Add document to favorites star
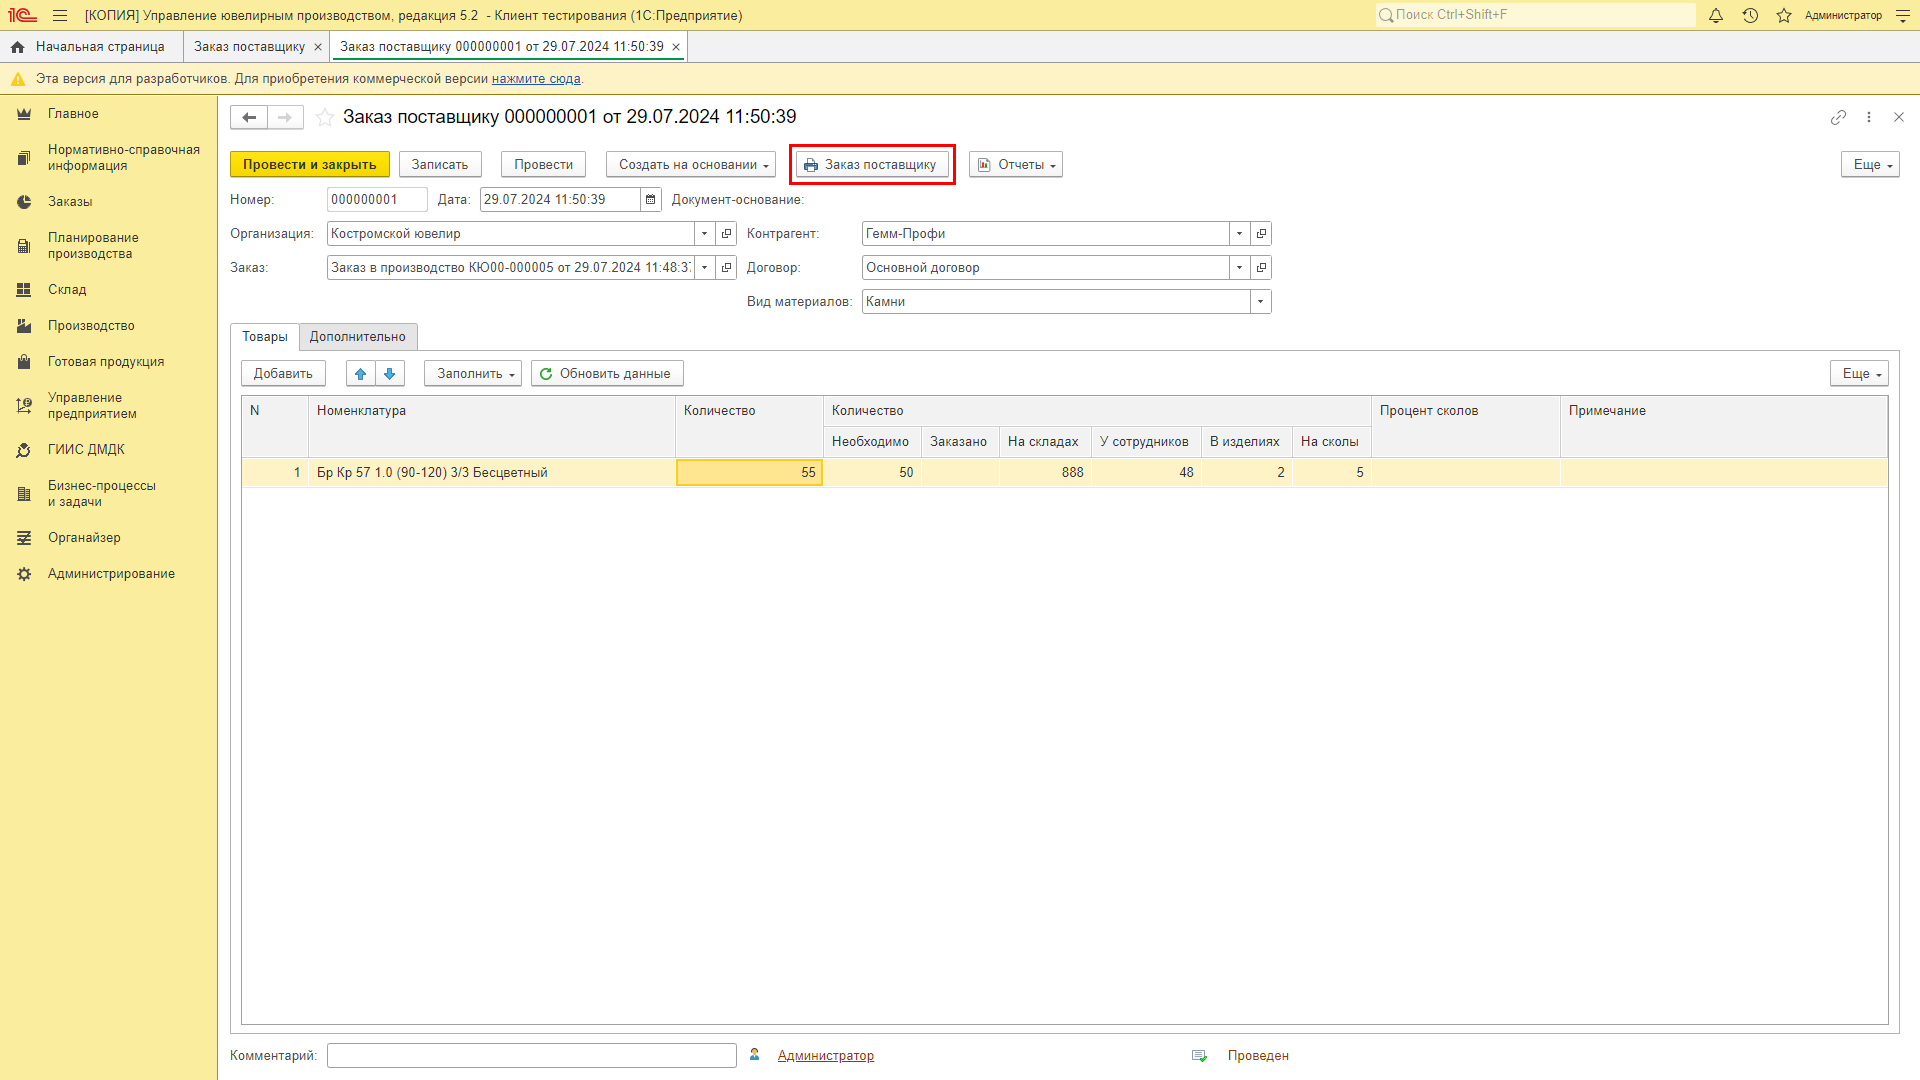The height and width of the screenshot is (1080, 1920). [325, 117]
